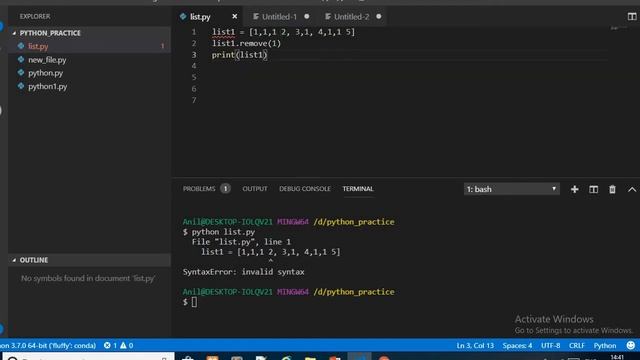Close the list.py editor tab
640x360 pixels.
pyautogui.click(x=234, y=16)
